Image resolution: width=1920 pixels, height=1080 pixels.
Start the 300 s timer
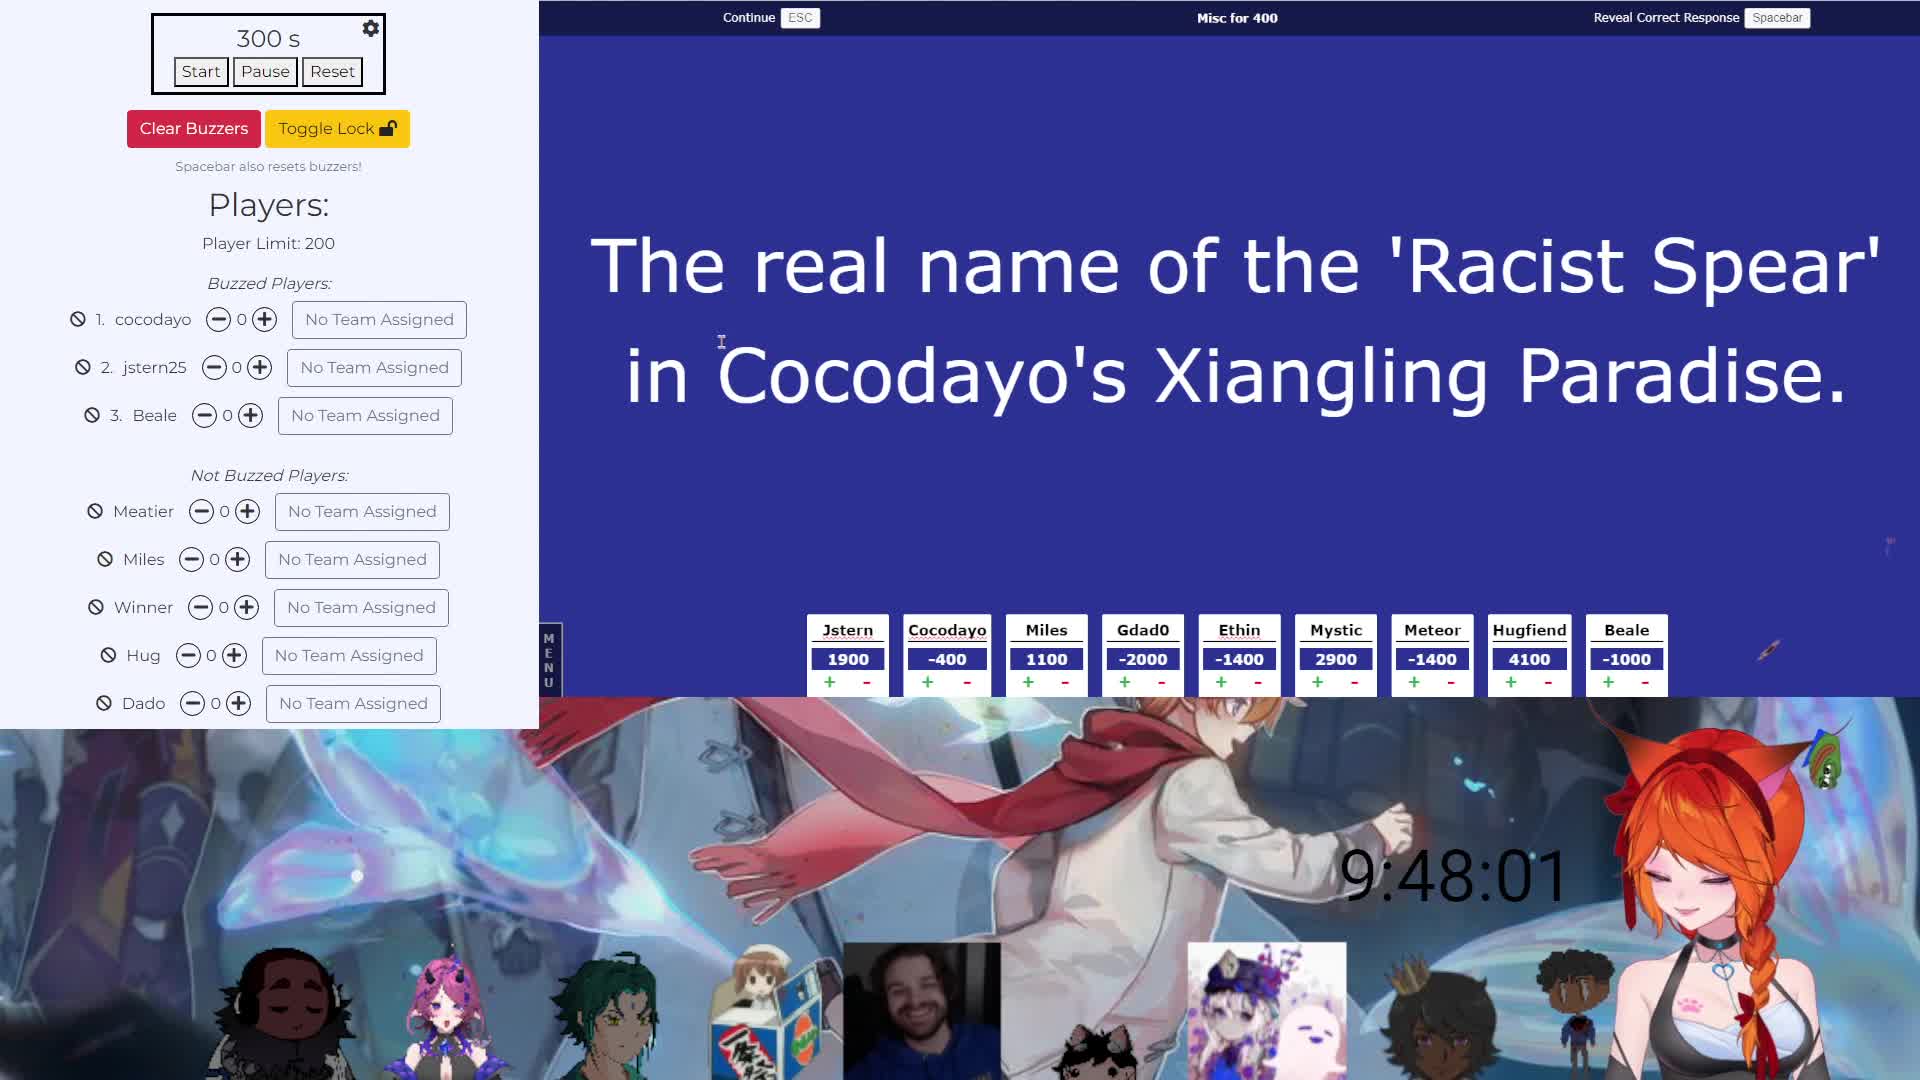201,71
